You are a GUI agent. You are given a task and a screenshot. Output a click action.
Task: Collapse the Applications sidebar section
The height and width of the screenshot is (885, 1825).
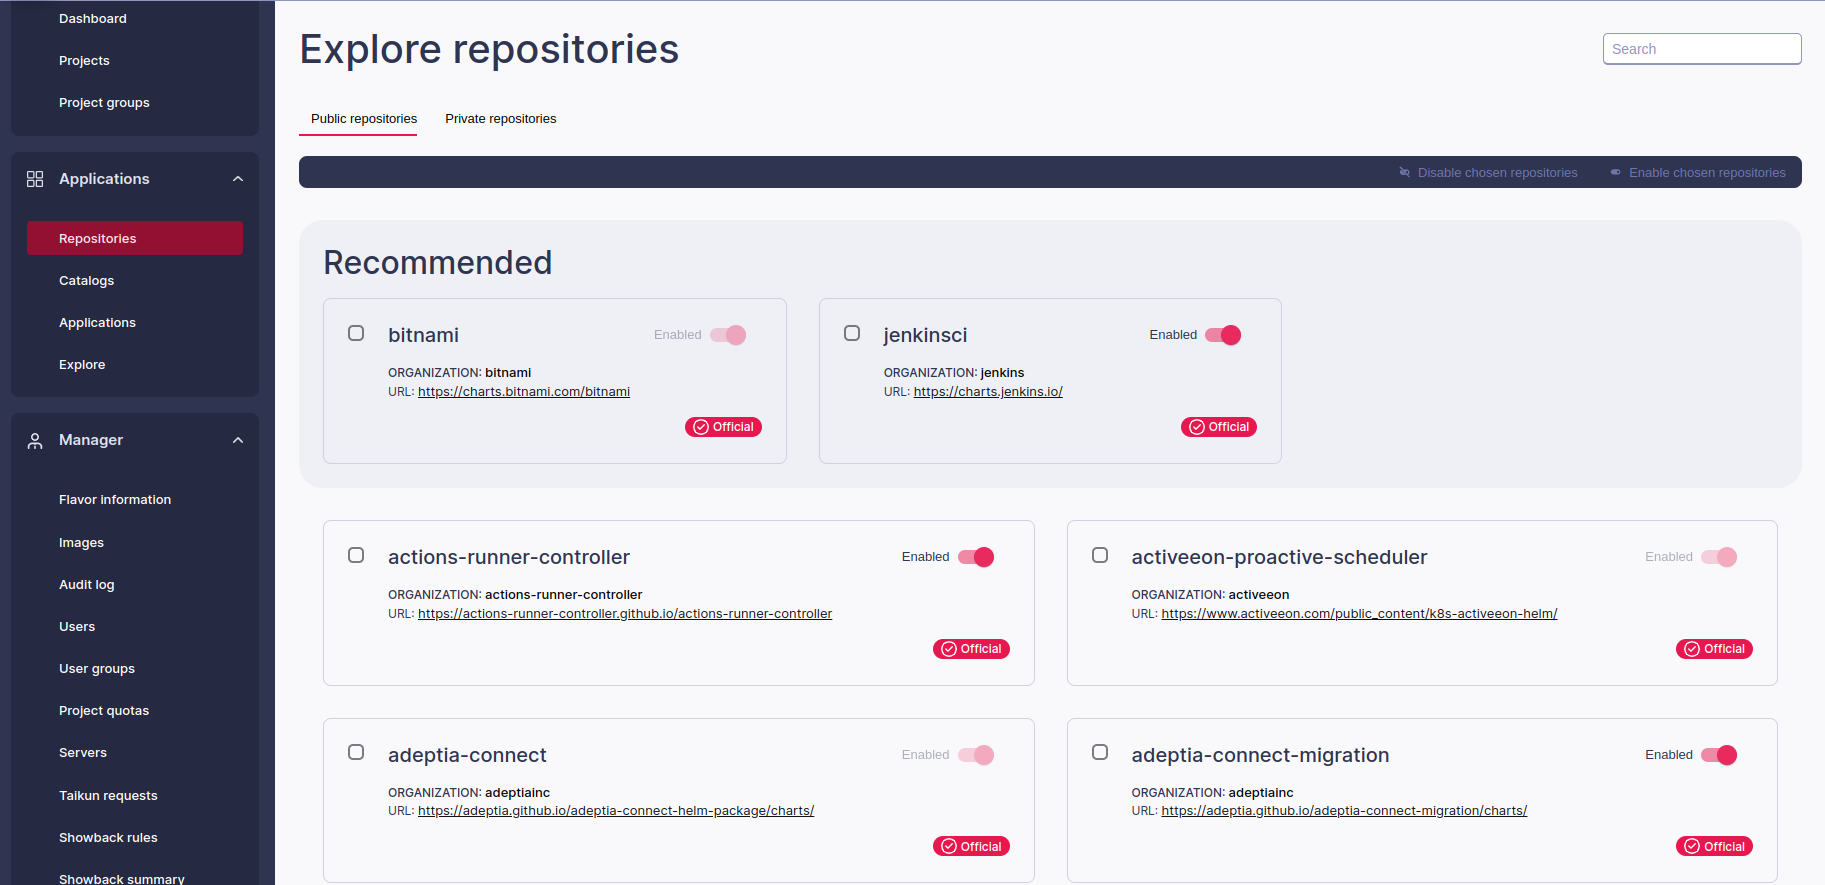[238, 179]
